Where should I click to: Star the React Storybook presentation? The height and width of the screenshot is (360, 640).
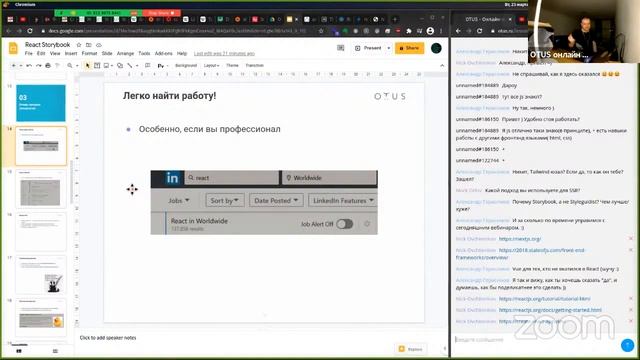point(79,45)
